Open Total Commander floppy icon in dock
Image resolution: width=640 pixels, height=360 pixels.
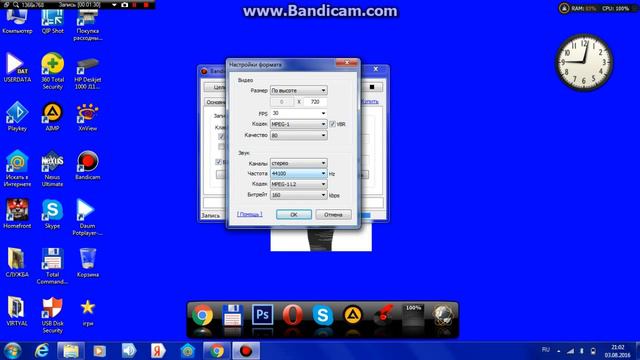(233, 316)
